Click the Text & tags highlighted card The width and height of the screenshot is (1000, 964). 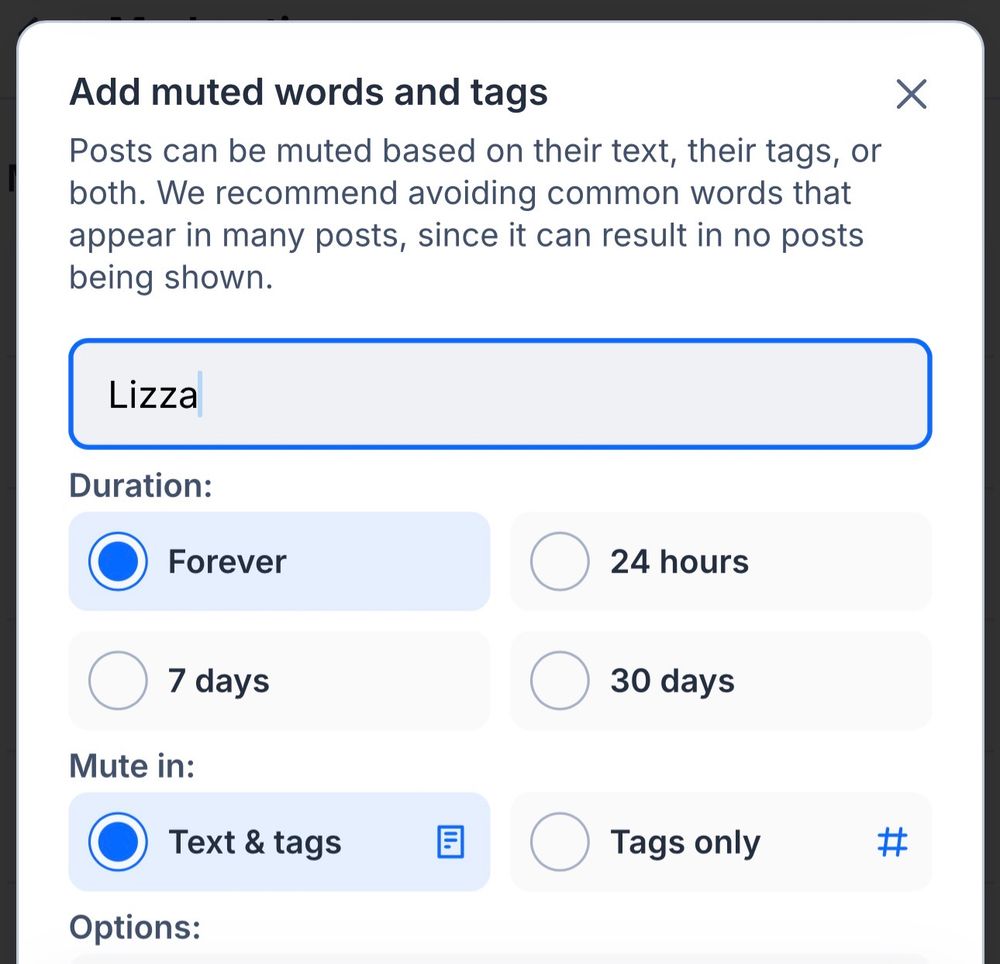coord(280,842)
